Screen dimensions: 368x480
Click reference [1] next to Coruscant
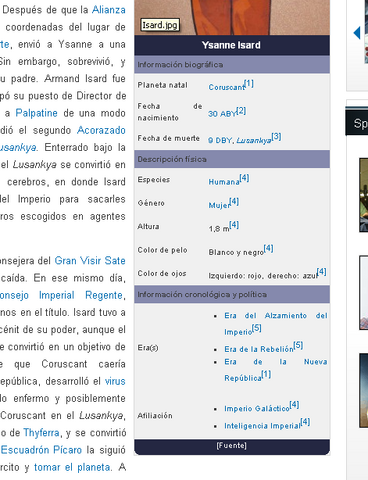pyautogui.click(x=249, y=84)
